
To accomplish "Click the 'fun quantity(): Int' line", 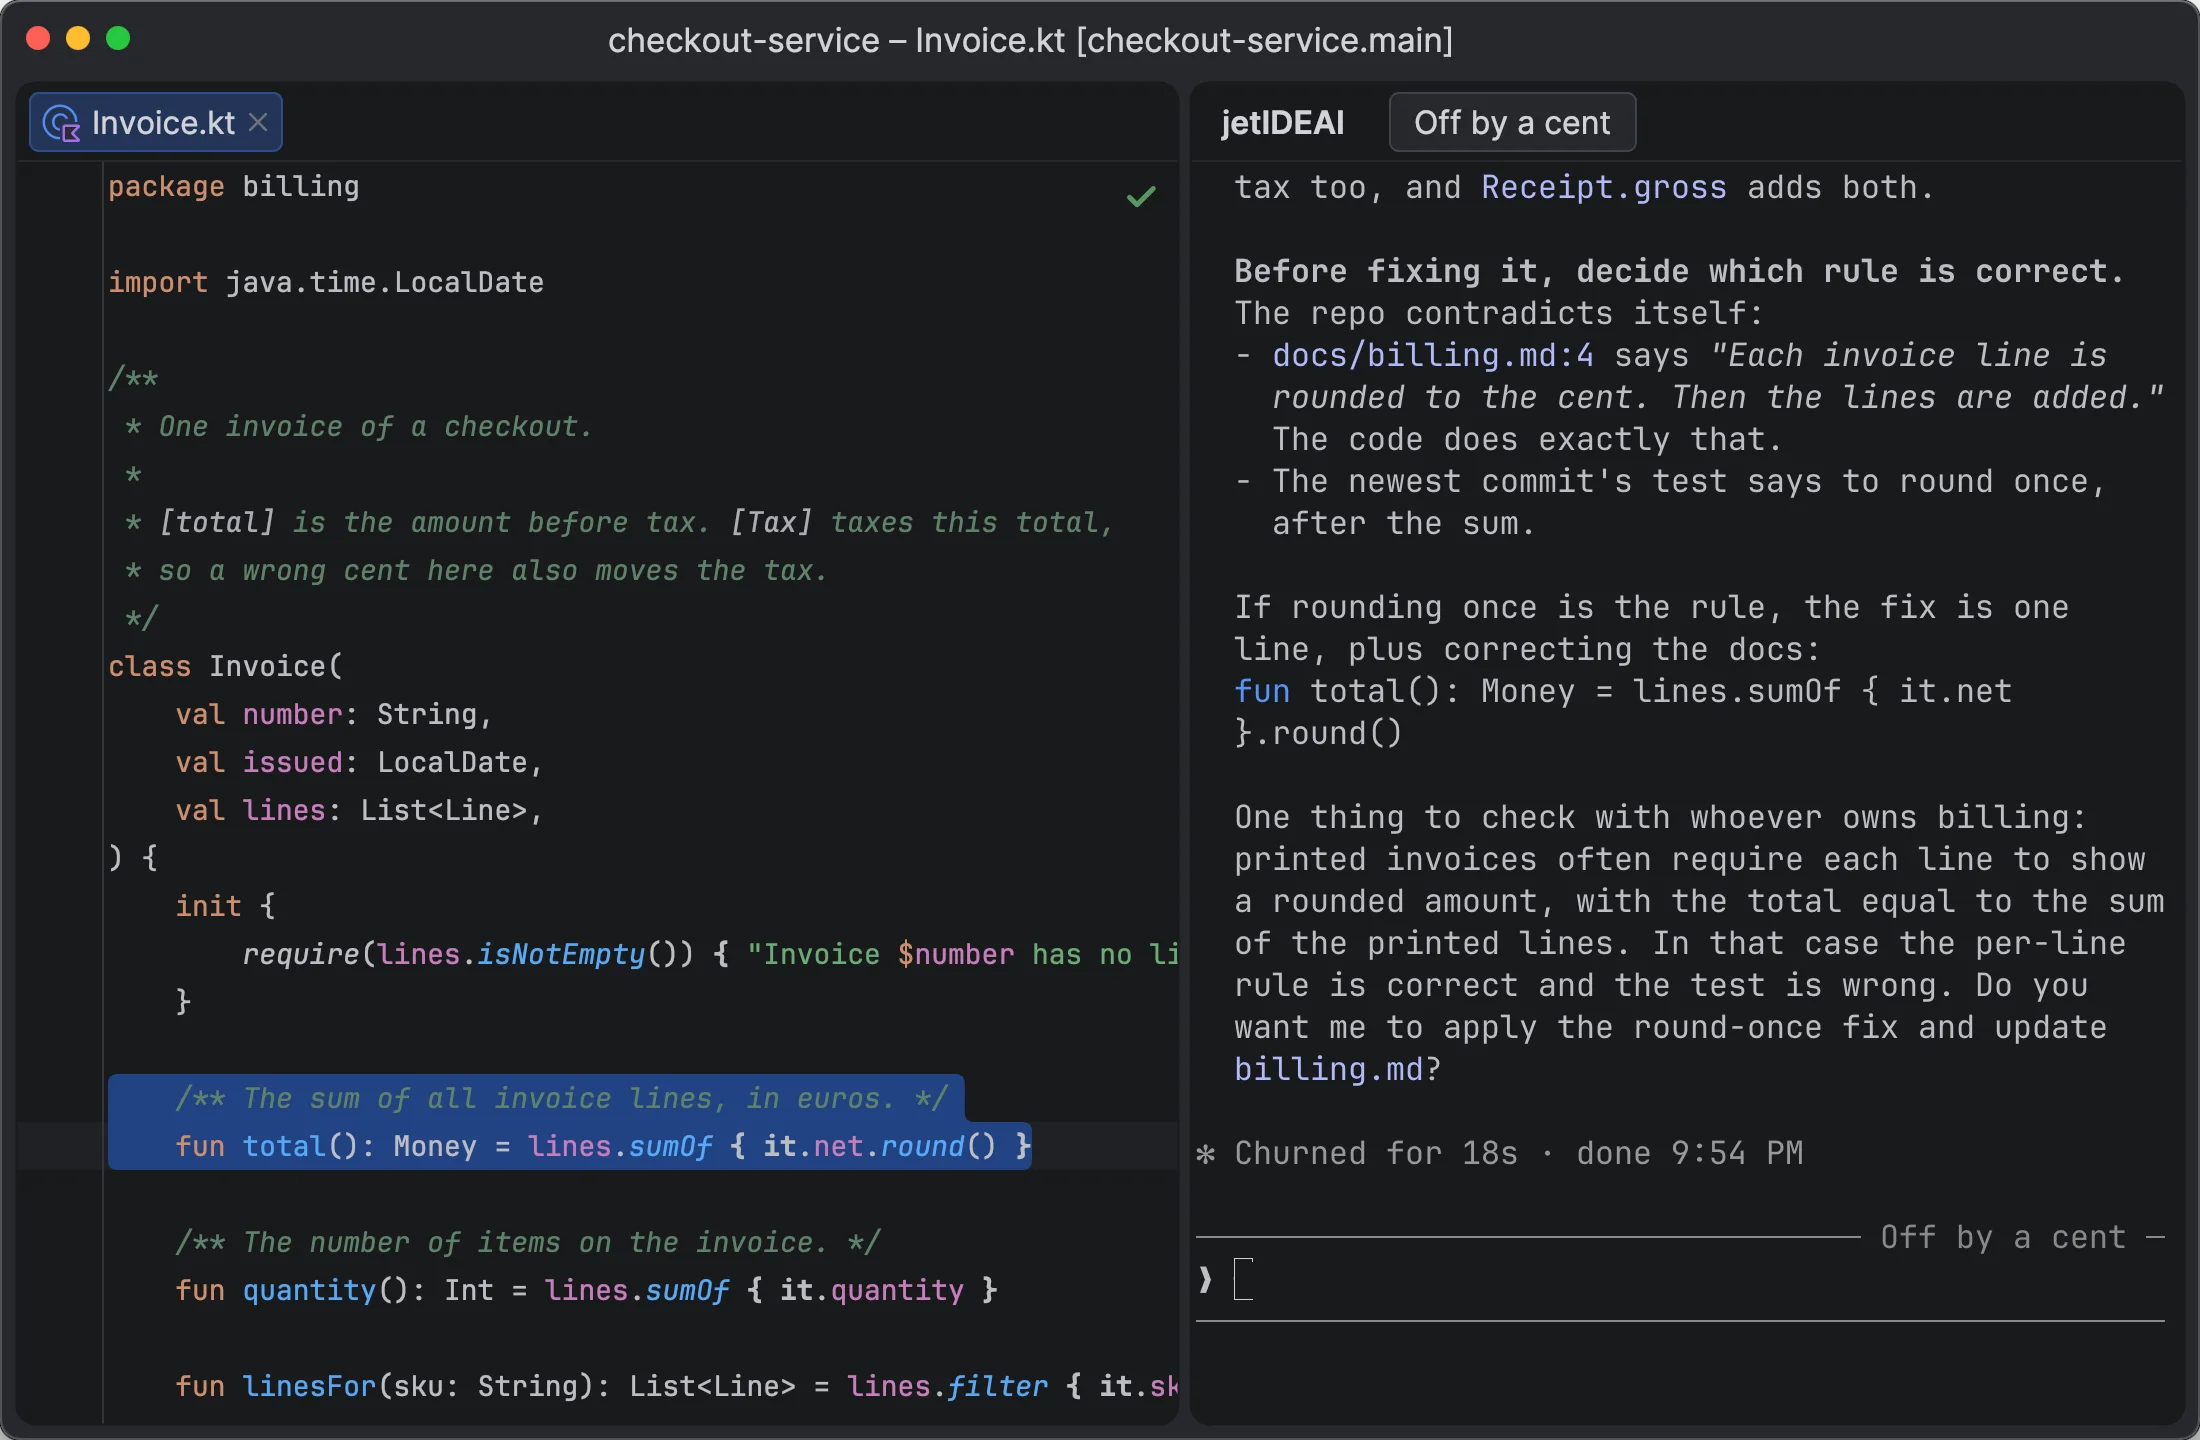I will tap(586, 1290).
